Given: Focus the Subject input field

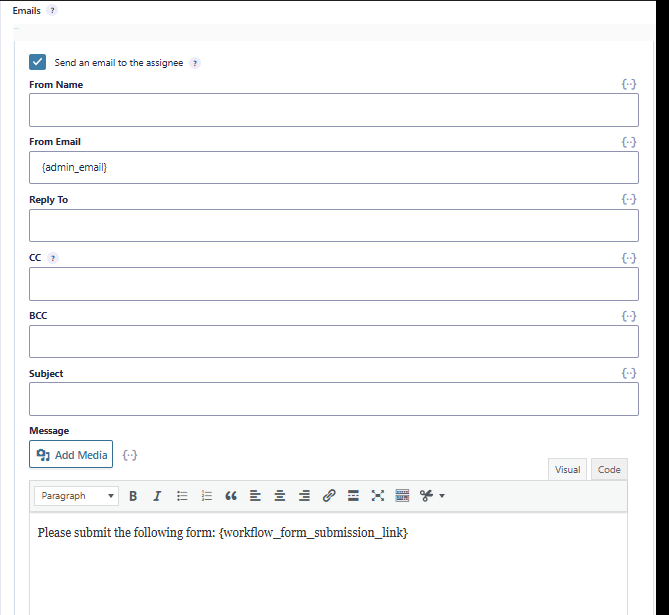Looking at the screenshot, I should point(334,399).
